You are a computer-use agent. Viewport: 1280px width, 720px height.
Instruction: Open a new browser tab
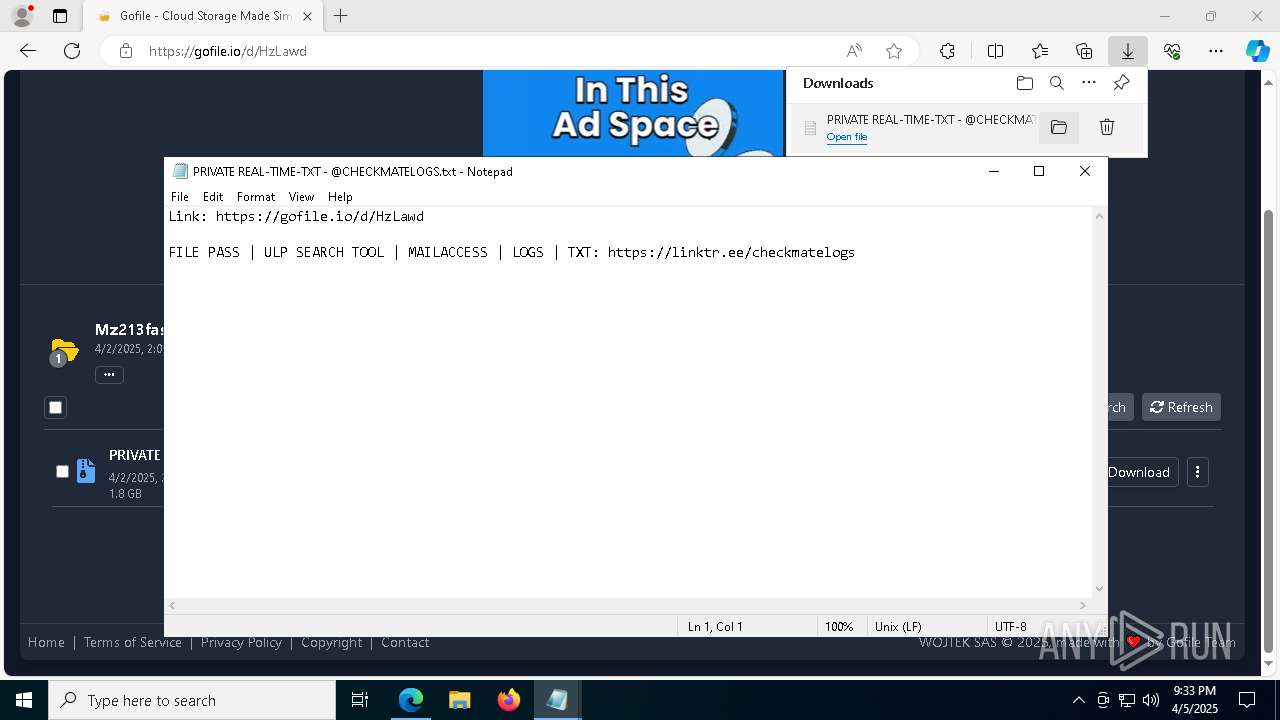tap(341, 16)
